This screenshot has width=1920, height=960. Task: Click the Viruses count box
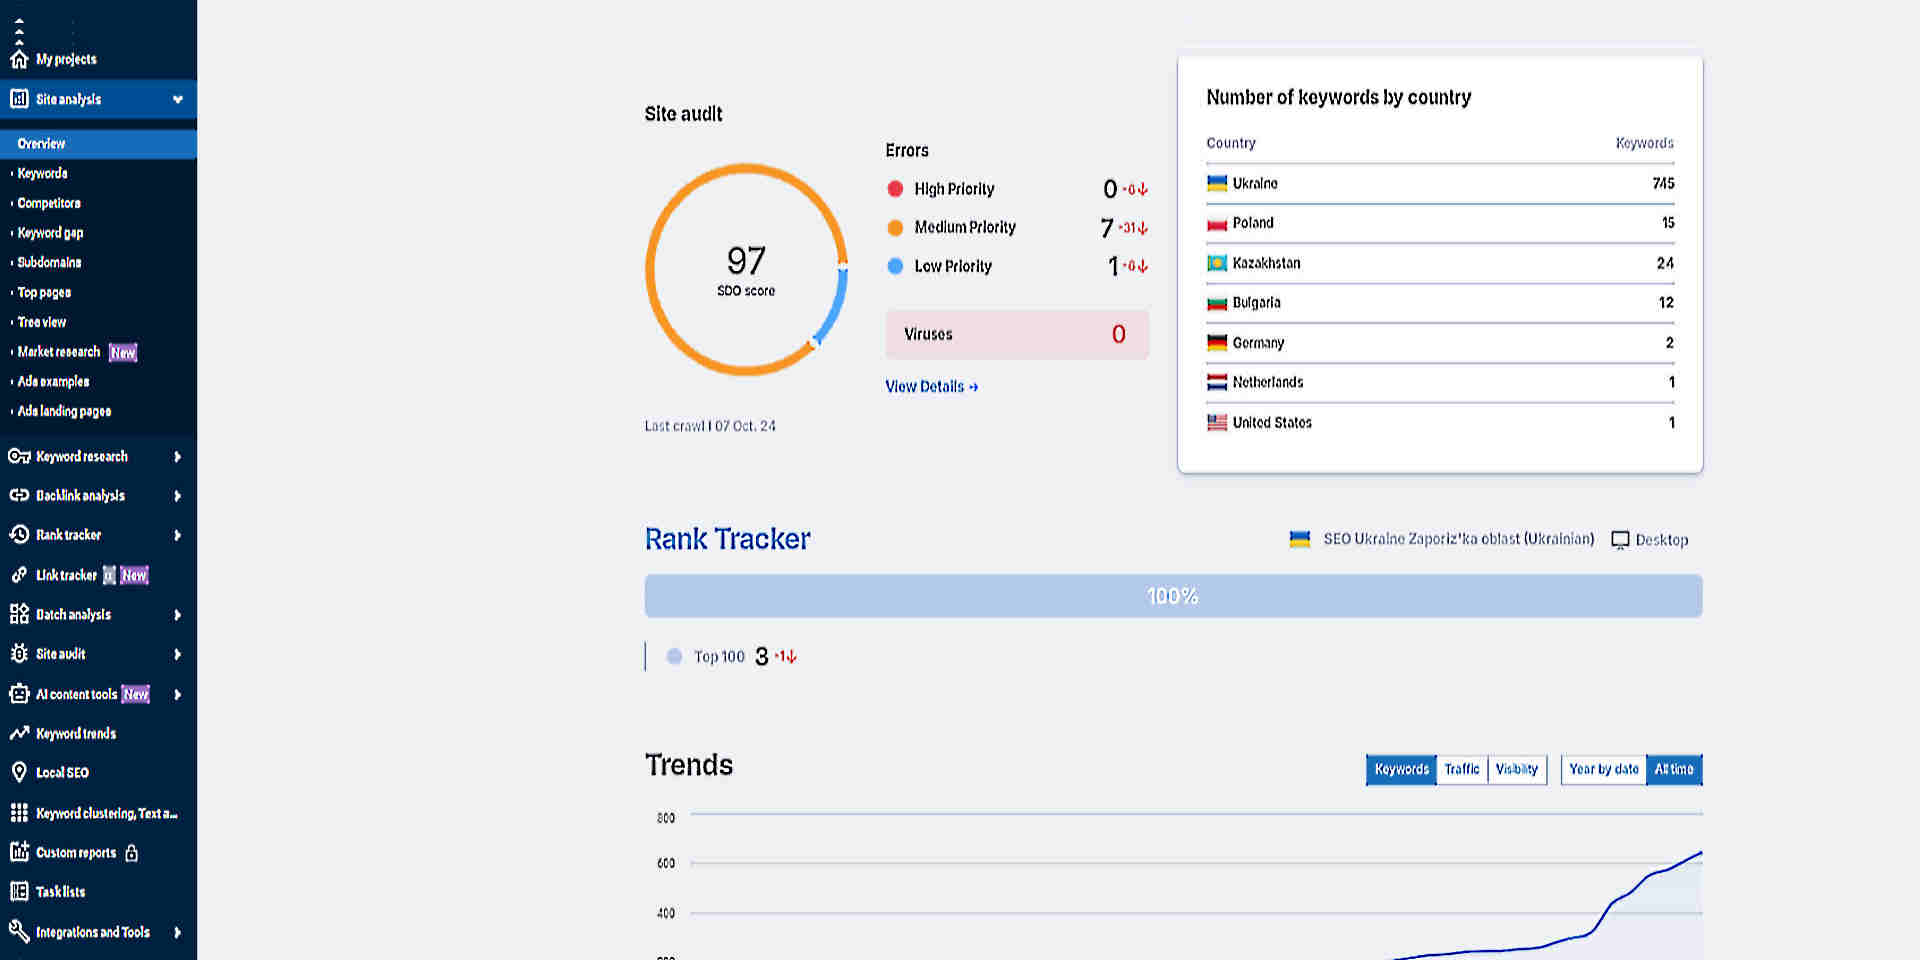coord(1017,334)
